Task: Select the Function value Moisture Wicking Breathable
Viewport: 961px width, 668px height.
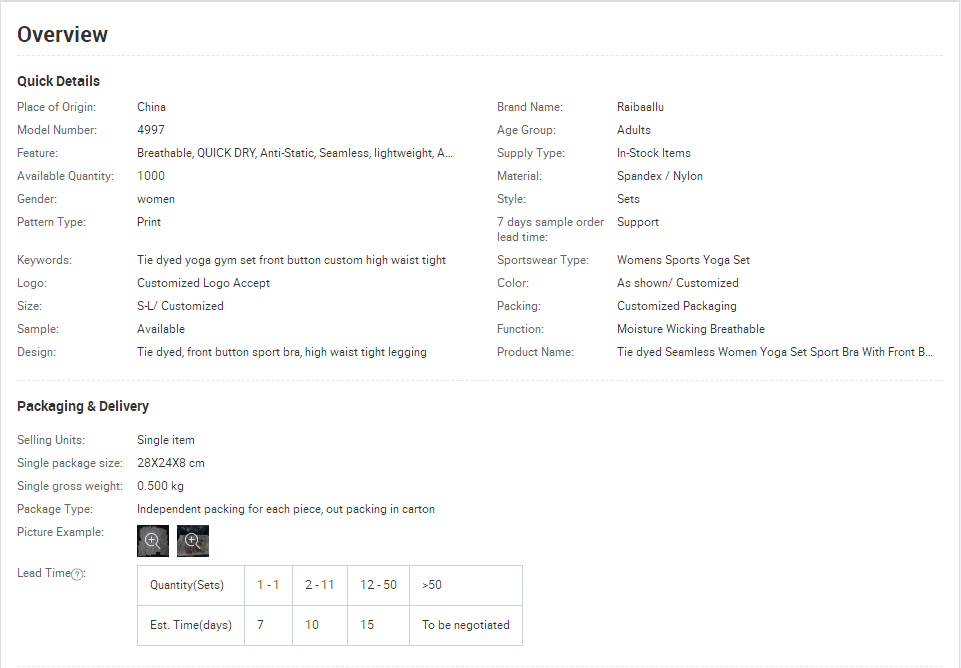Action: click(691, 329)
